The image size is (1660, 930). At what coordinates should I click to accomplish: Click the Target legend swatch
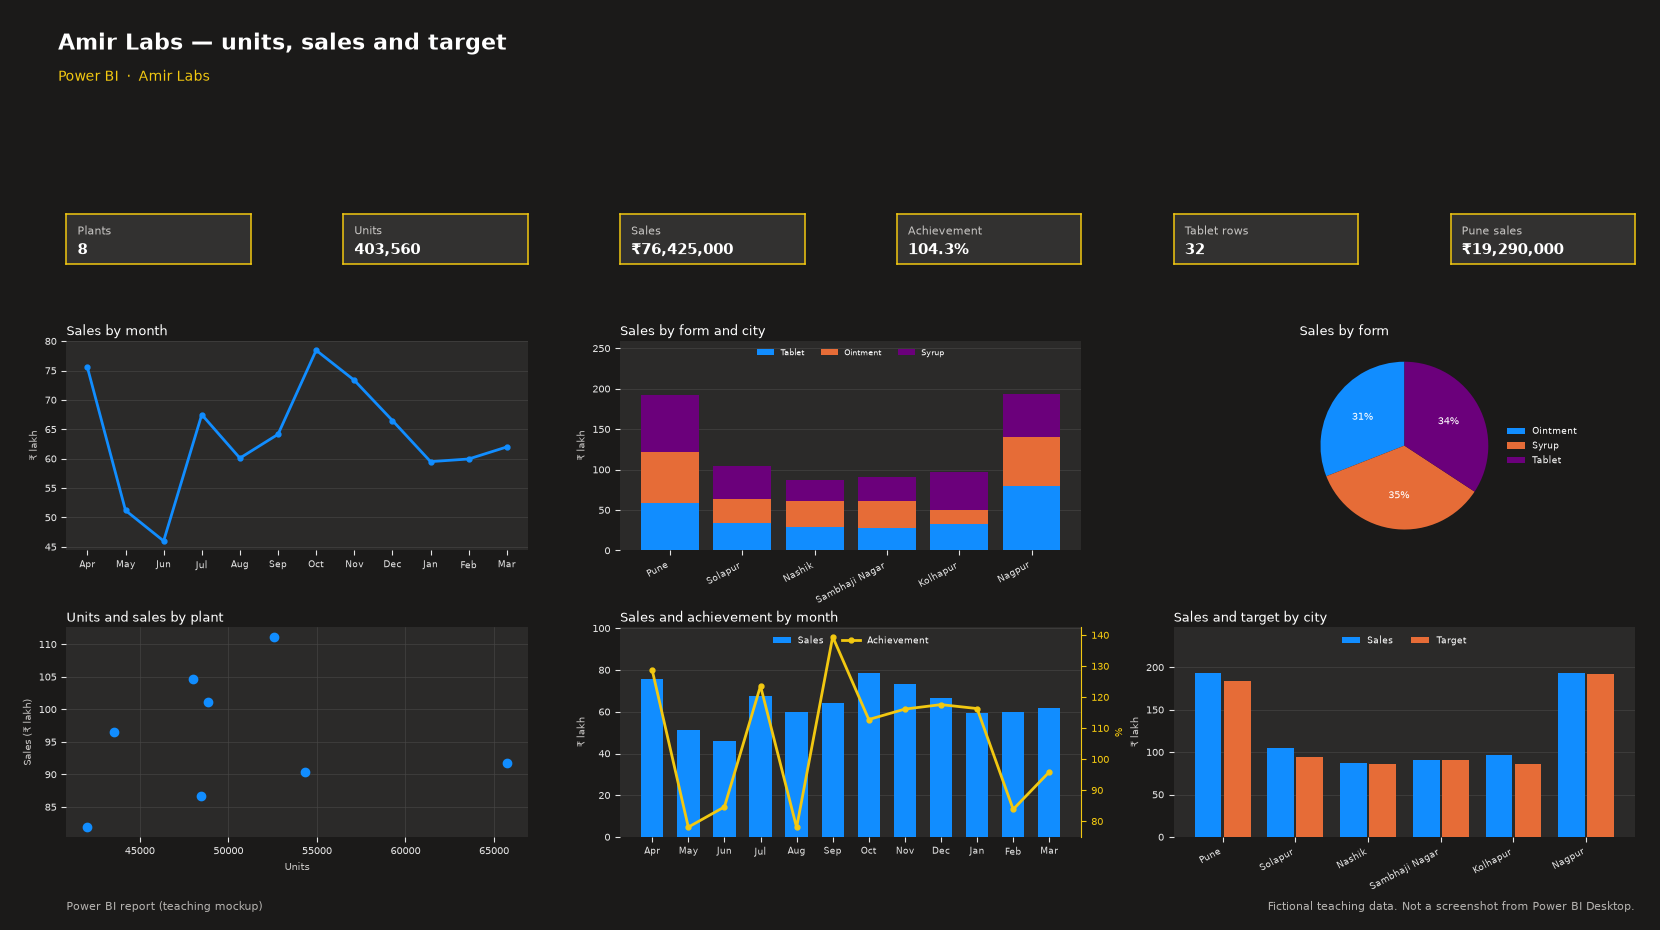(1420, 640)
